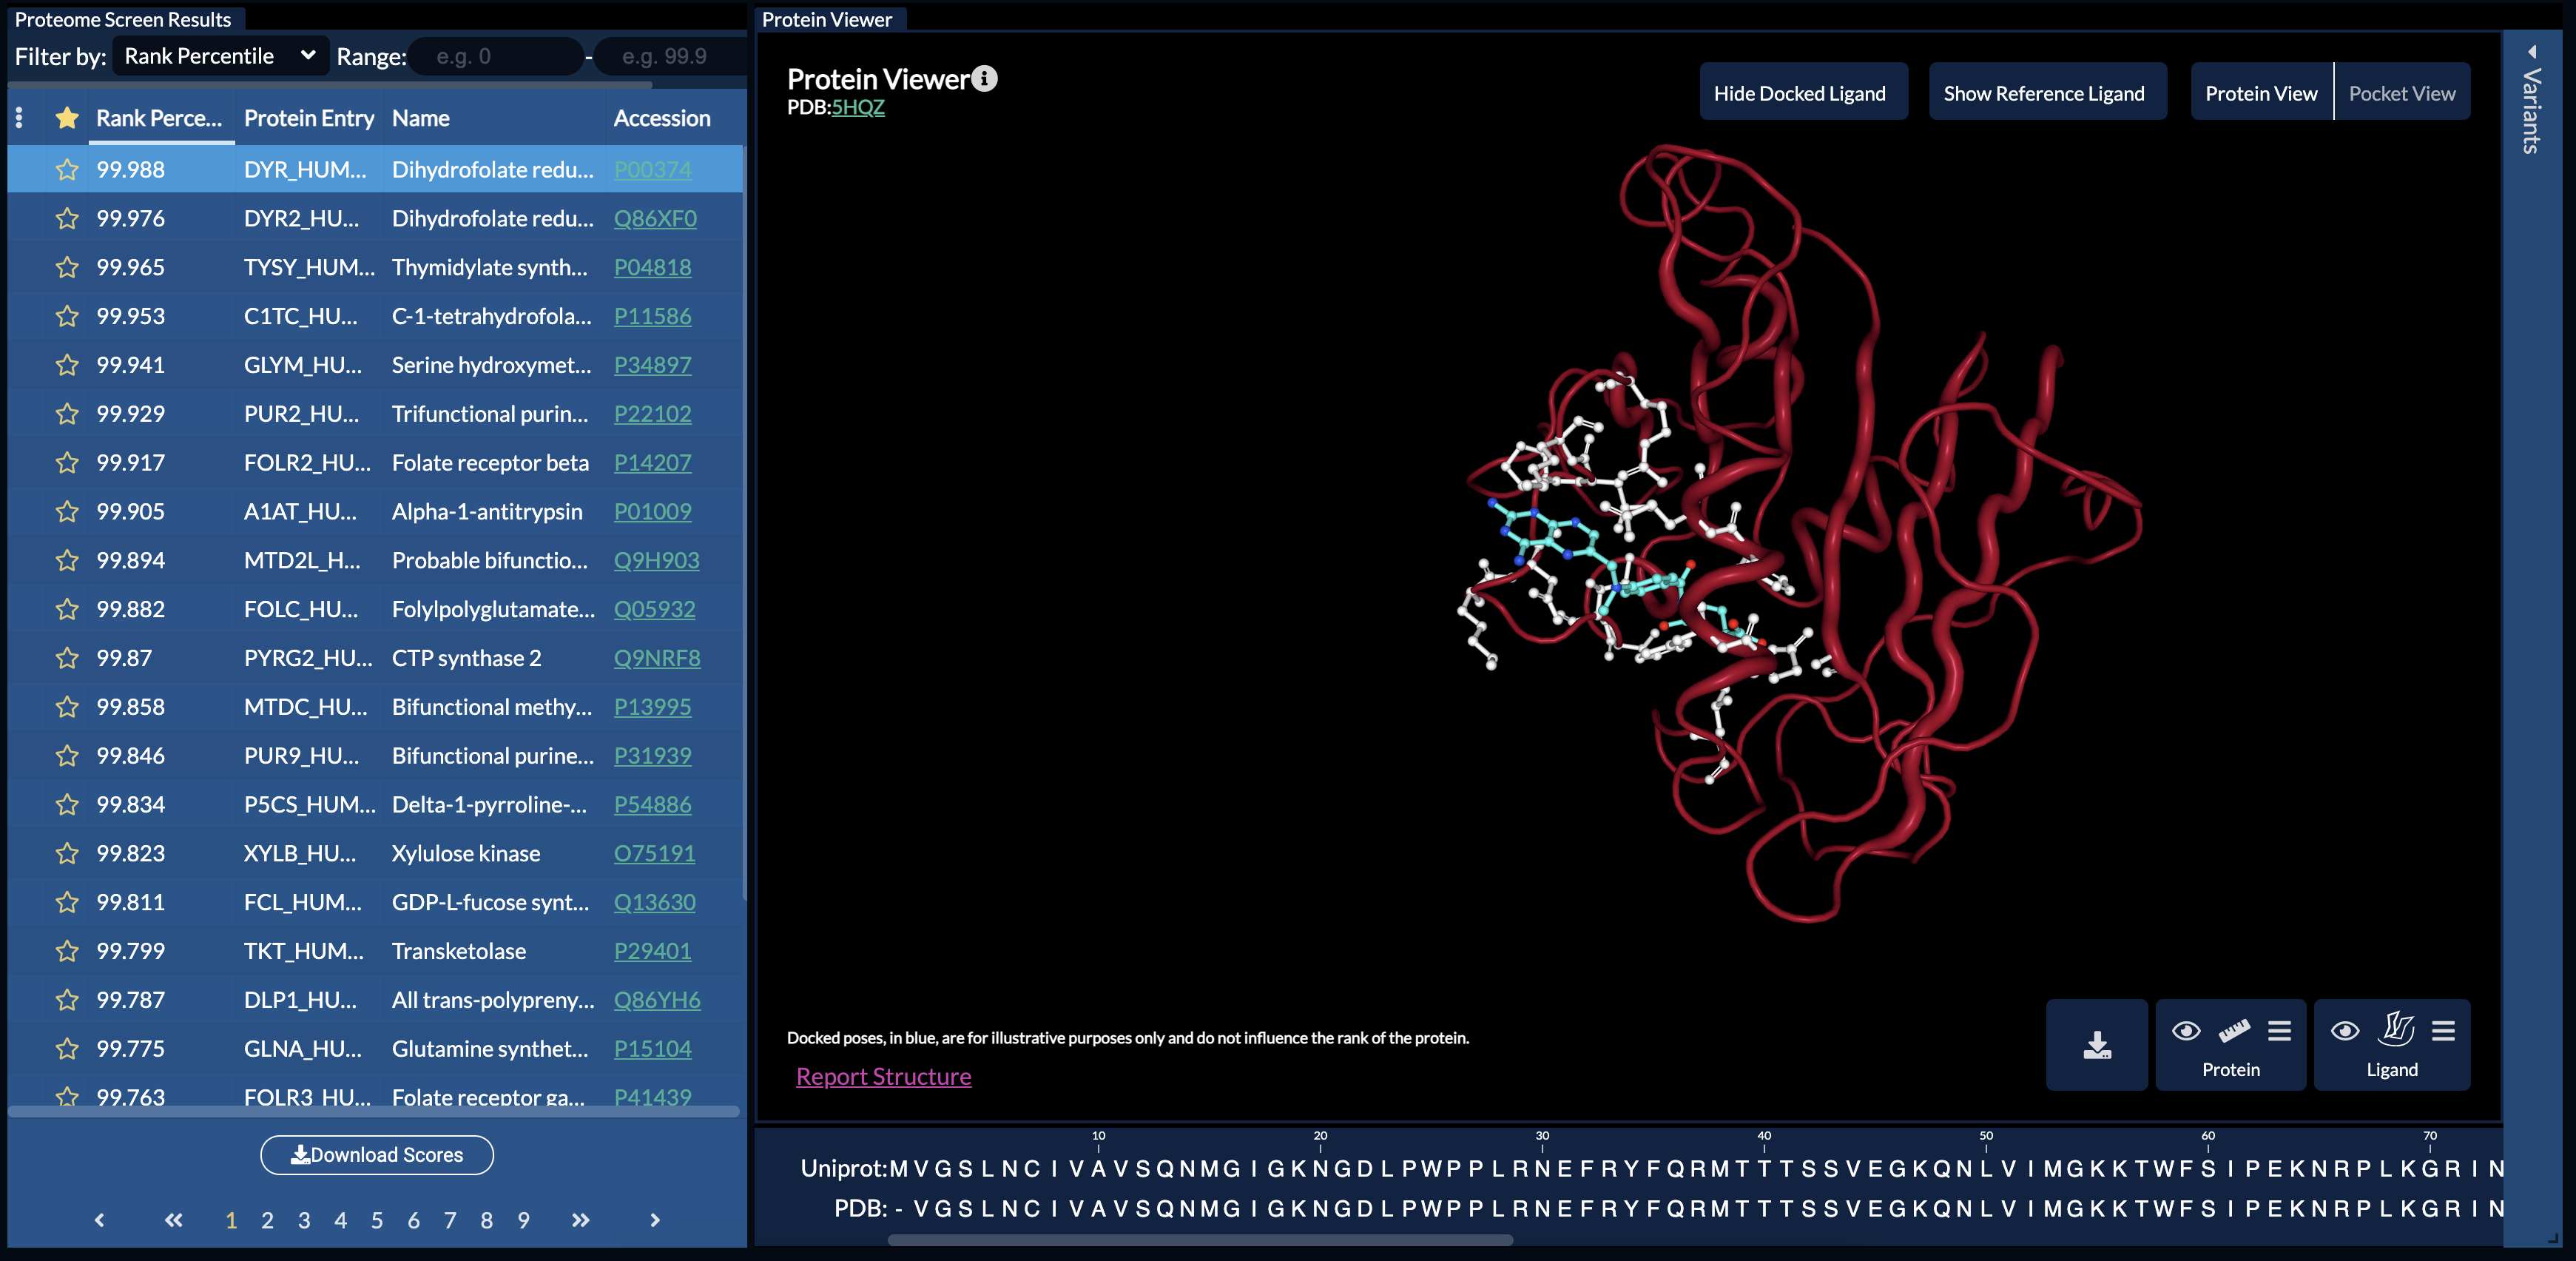Star the Thymidylate synthase row

click(x=67, y=268)
